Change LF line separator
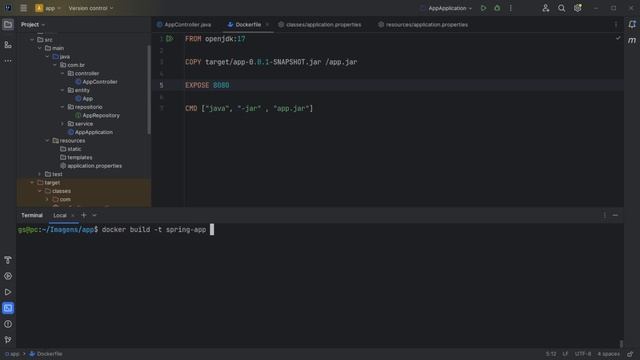640x360 pixels. point(565,354)
